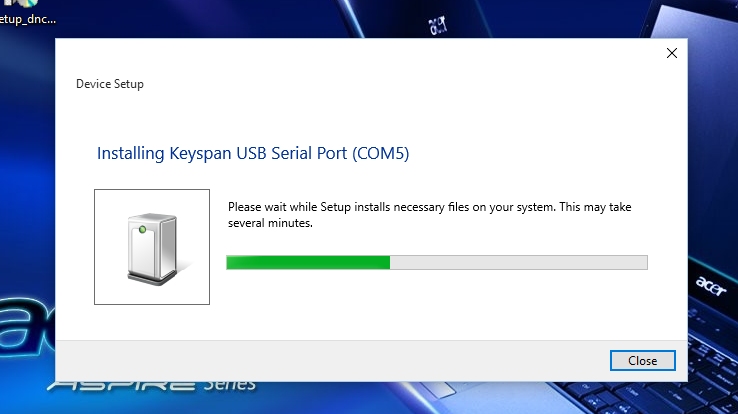The image size is (738, 414).
Task: Close the Device Setup dialog with the X
Action: pyautogui.click(x=672, y=53)
